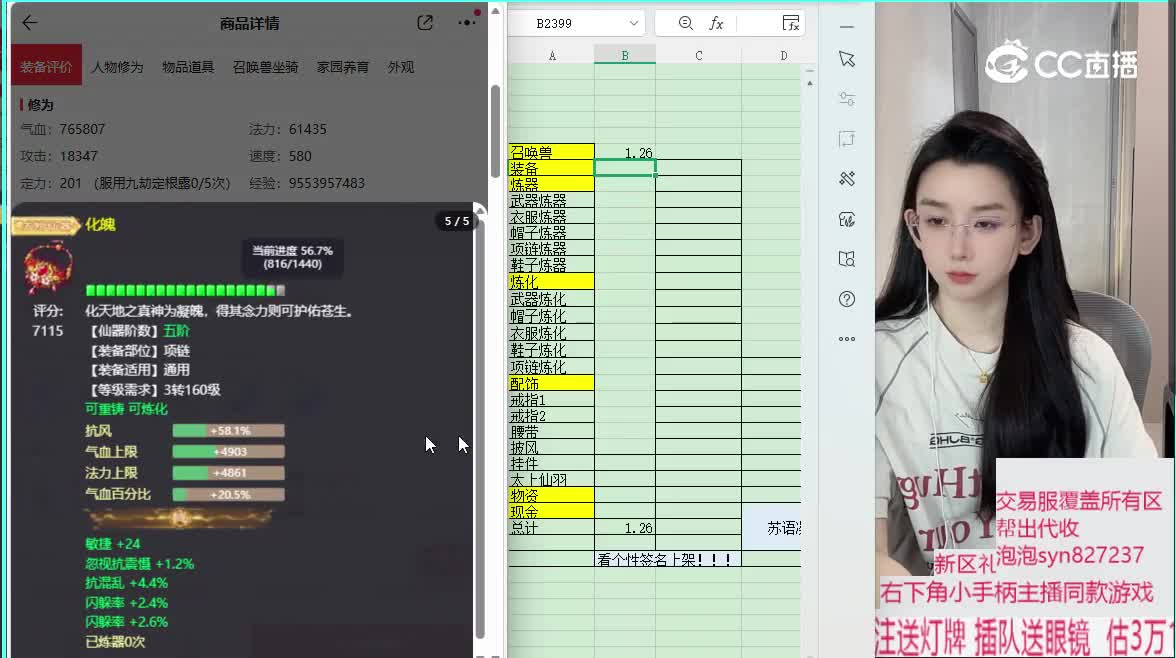1176x658 pixels.
Task: Expand the name box dropdown showing B2399
Action: click(634, 23)
